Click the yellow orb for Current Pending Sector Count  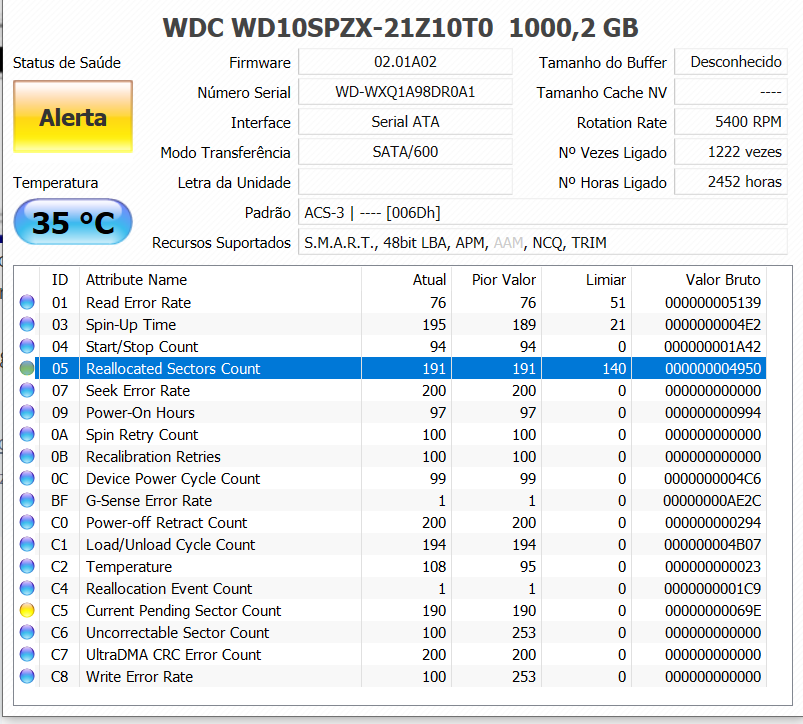tap(27, 610)
